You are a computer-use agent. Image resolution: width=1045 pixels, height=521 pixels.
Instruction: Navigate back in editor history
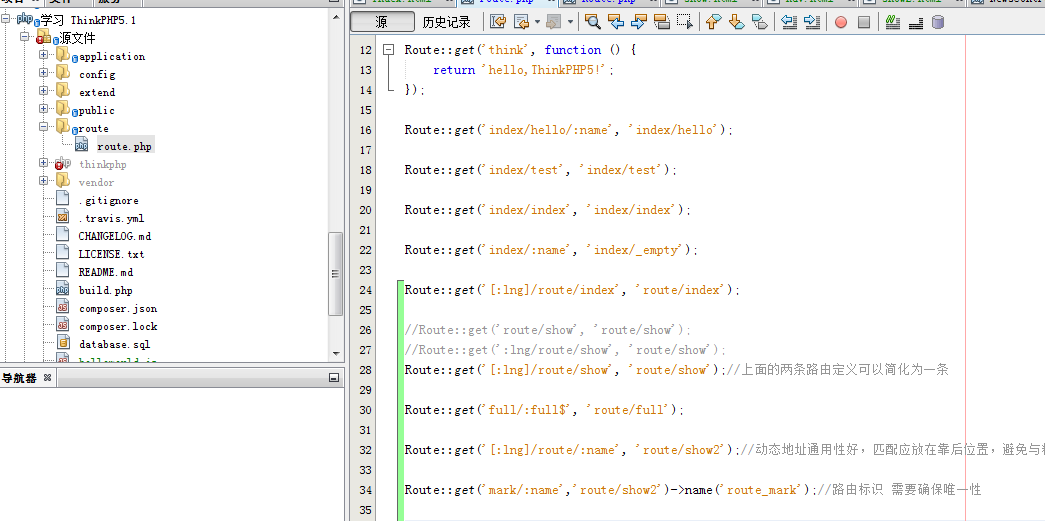pos(521,22)
